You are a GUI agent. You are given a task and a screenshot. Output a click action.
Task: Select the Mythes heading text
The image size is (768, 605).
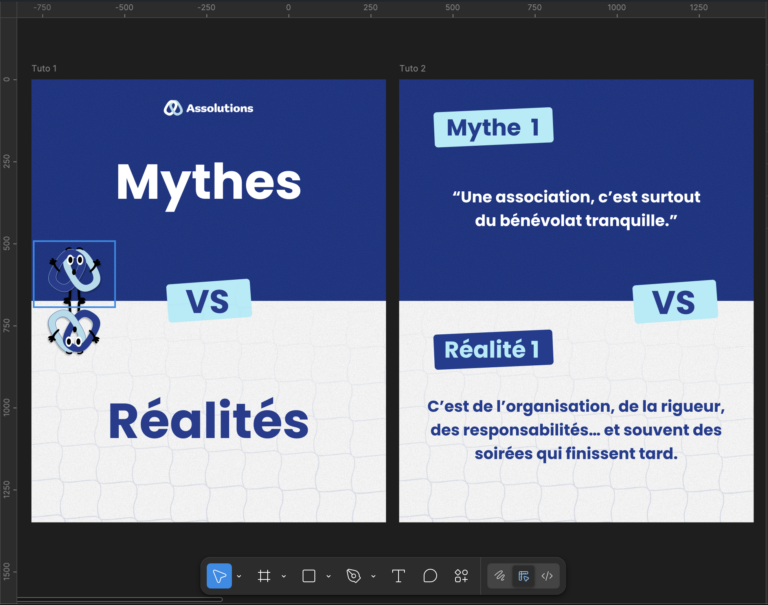pyautogui.click(x=209, y=185)
